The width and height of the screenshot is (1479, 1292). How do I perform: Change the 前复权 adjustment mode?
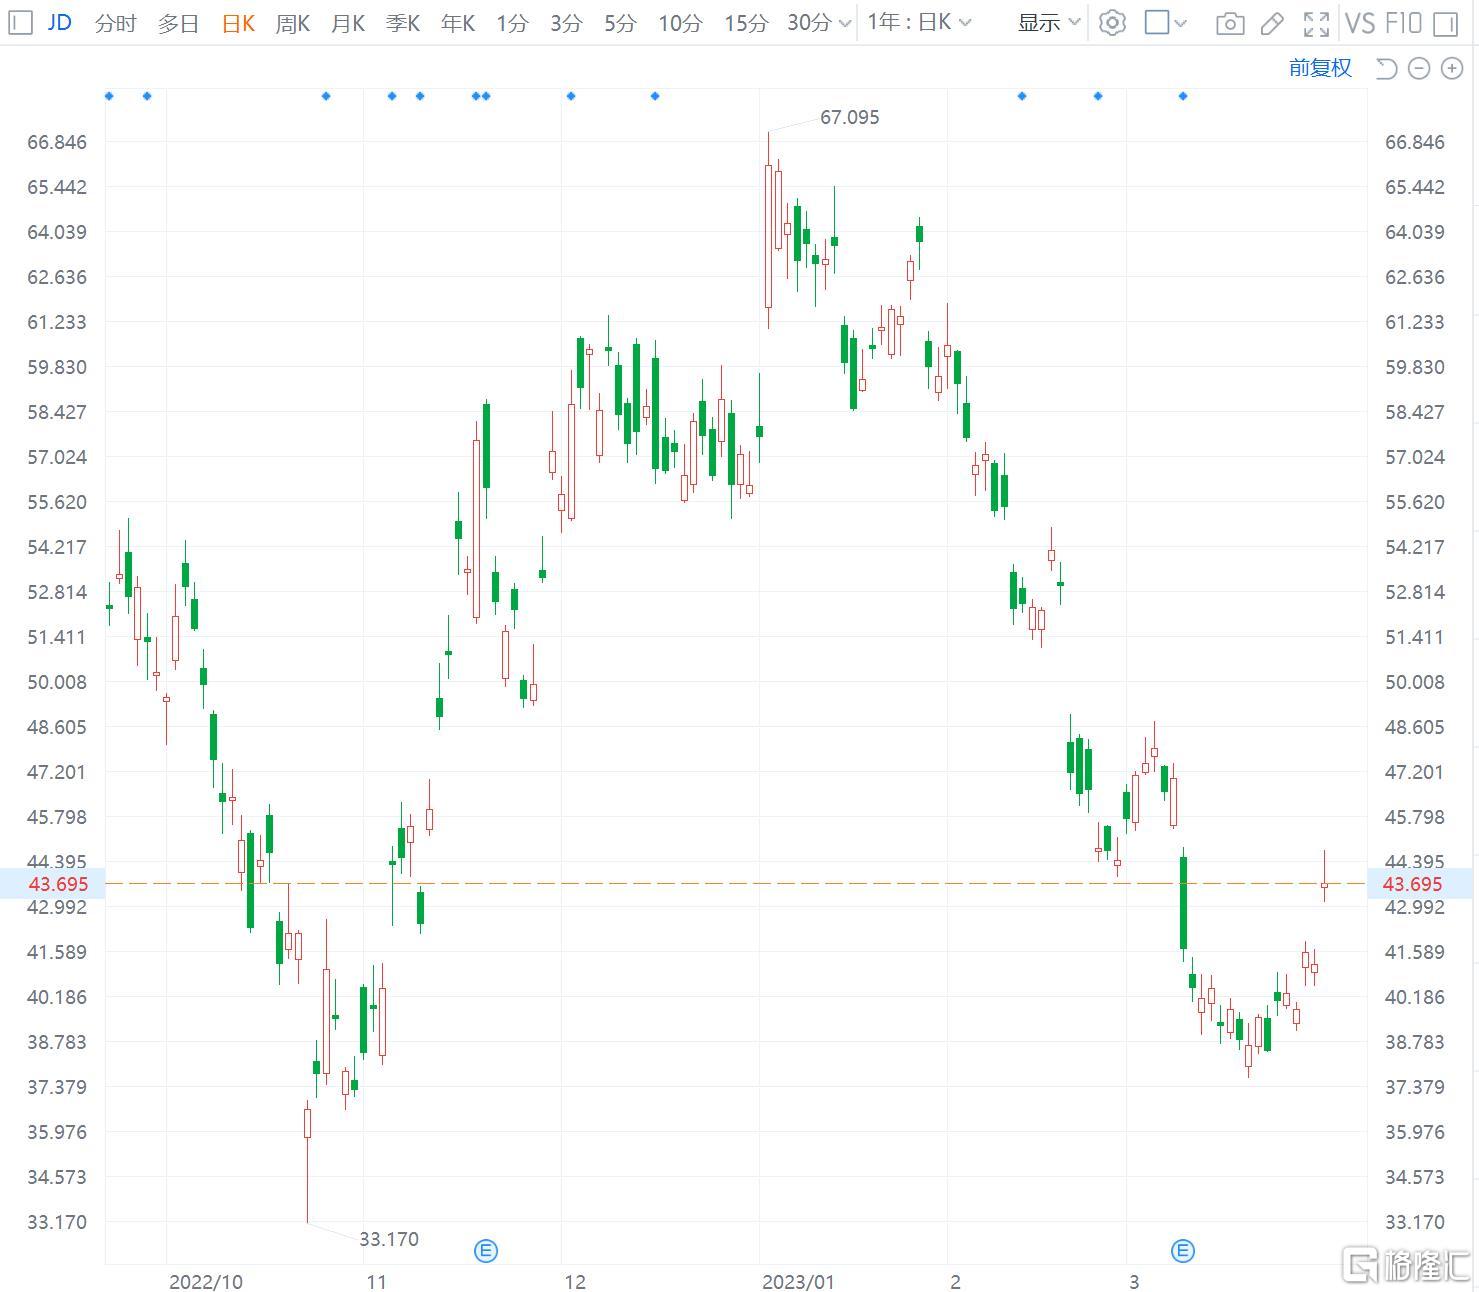coord(1320,68)
